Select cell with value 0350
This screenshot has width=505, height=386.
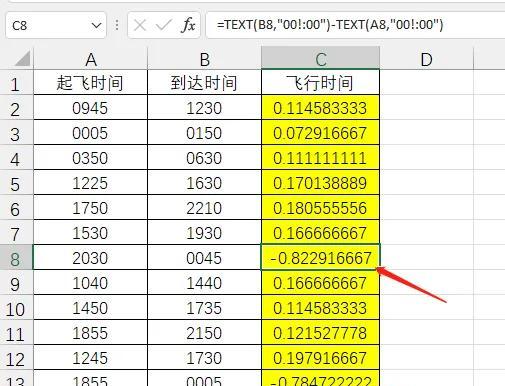[x=91, y=158]
